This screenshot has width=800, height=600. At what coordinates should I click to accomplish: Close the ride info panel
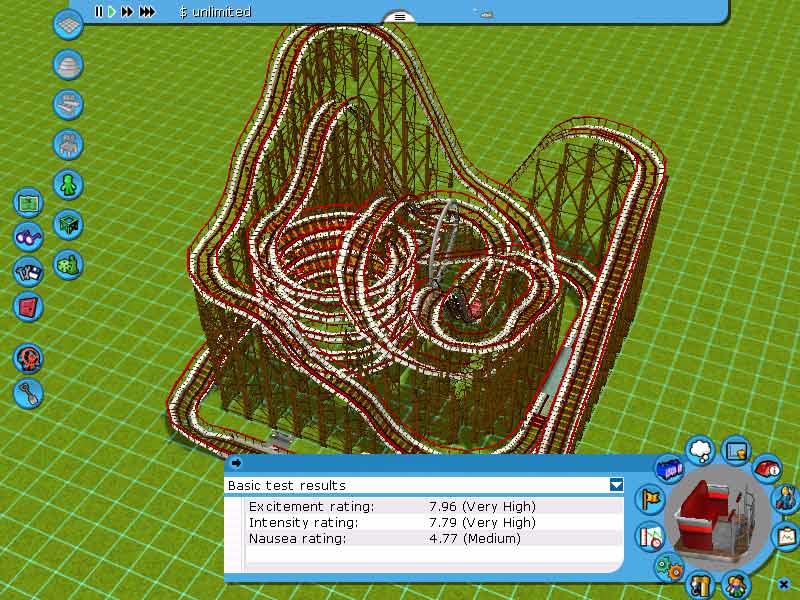pos(783,584)
